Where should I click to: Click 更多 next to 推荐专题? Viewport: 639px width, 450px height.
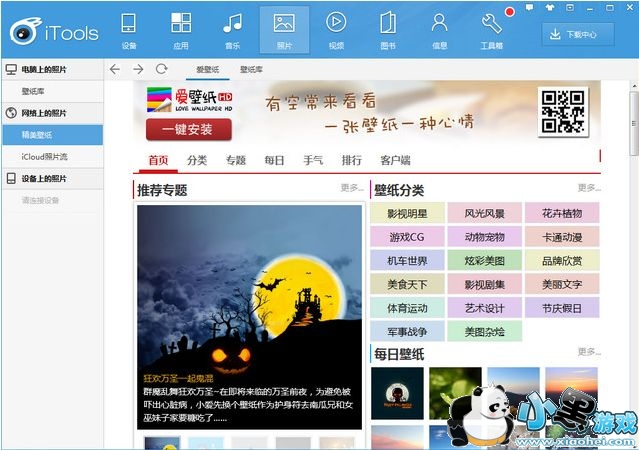352,188
